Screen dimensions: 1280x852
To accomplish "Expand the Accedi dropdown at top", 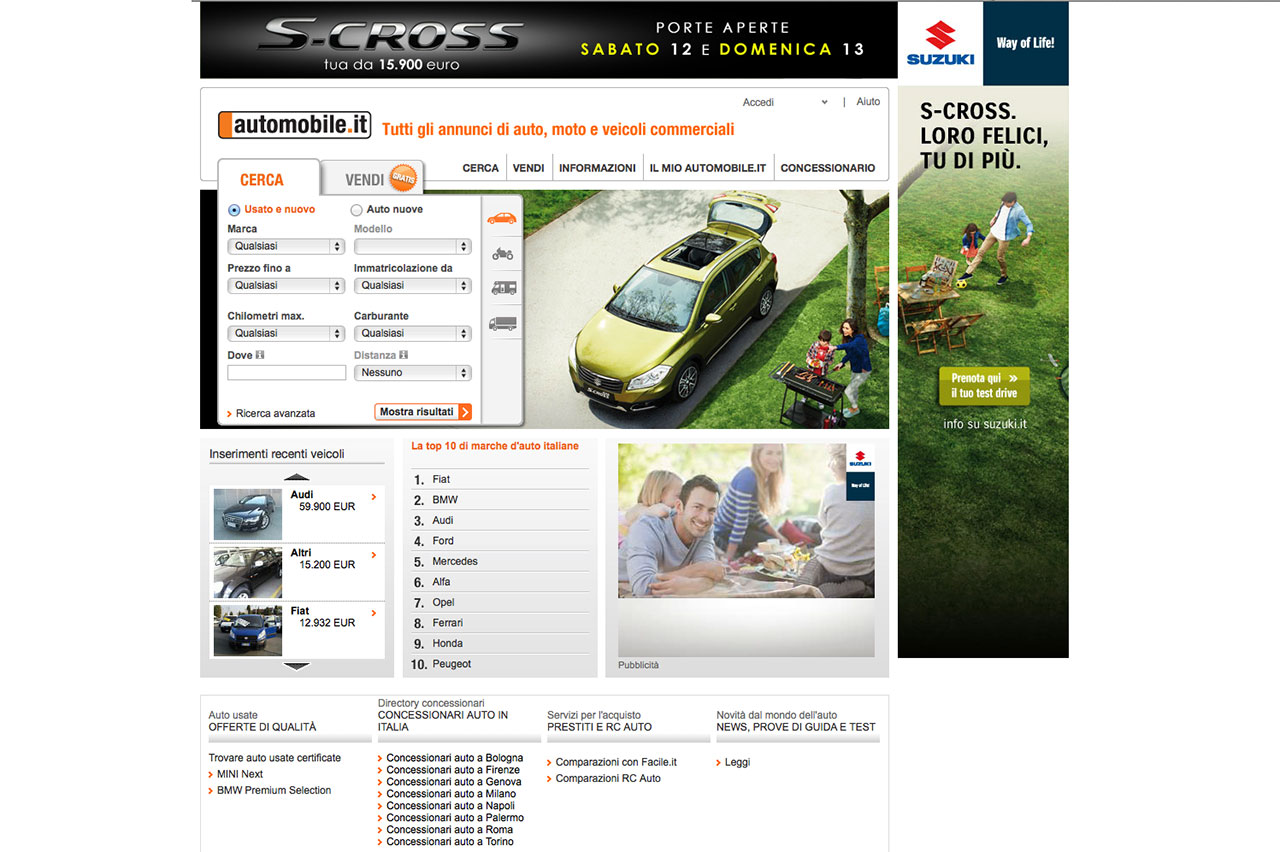I will (x=785, y=102).
